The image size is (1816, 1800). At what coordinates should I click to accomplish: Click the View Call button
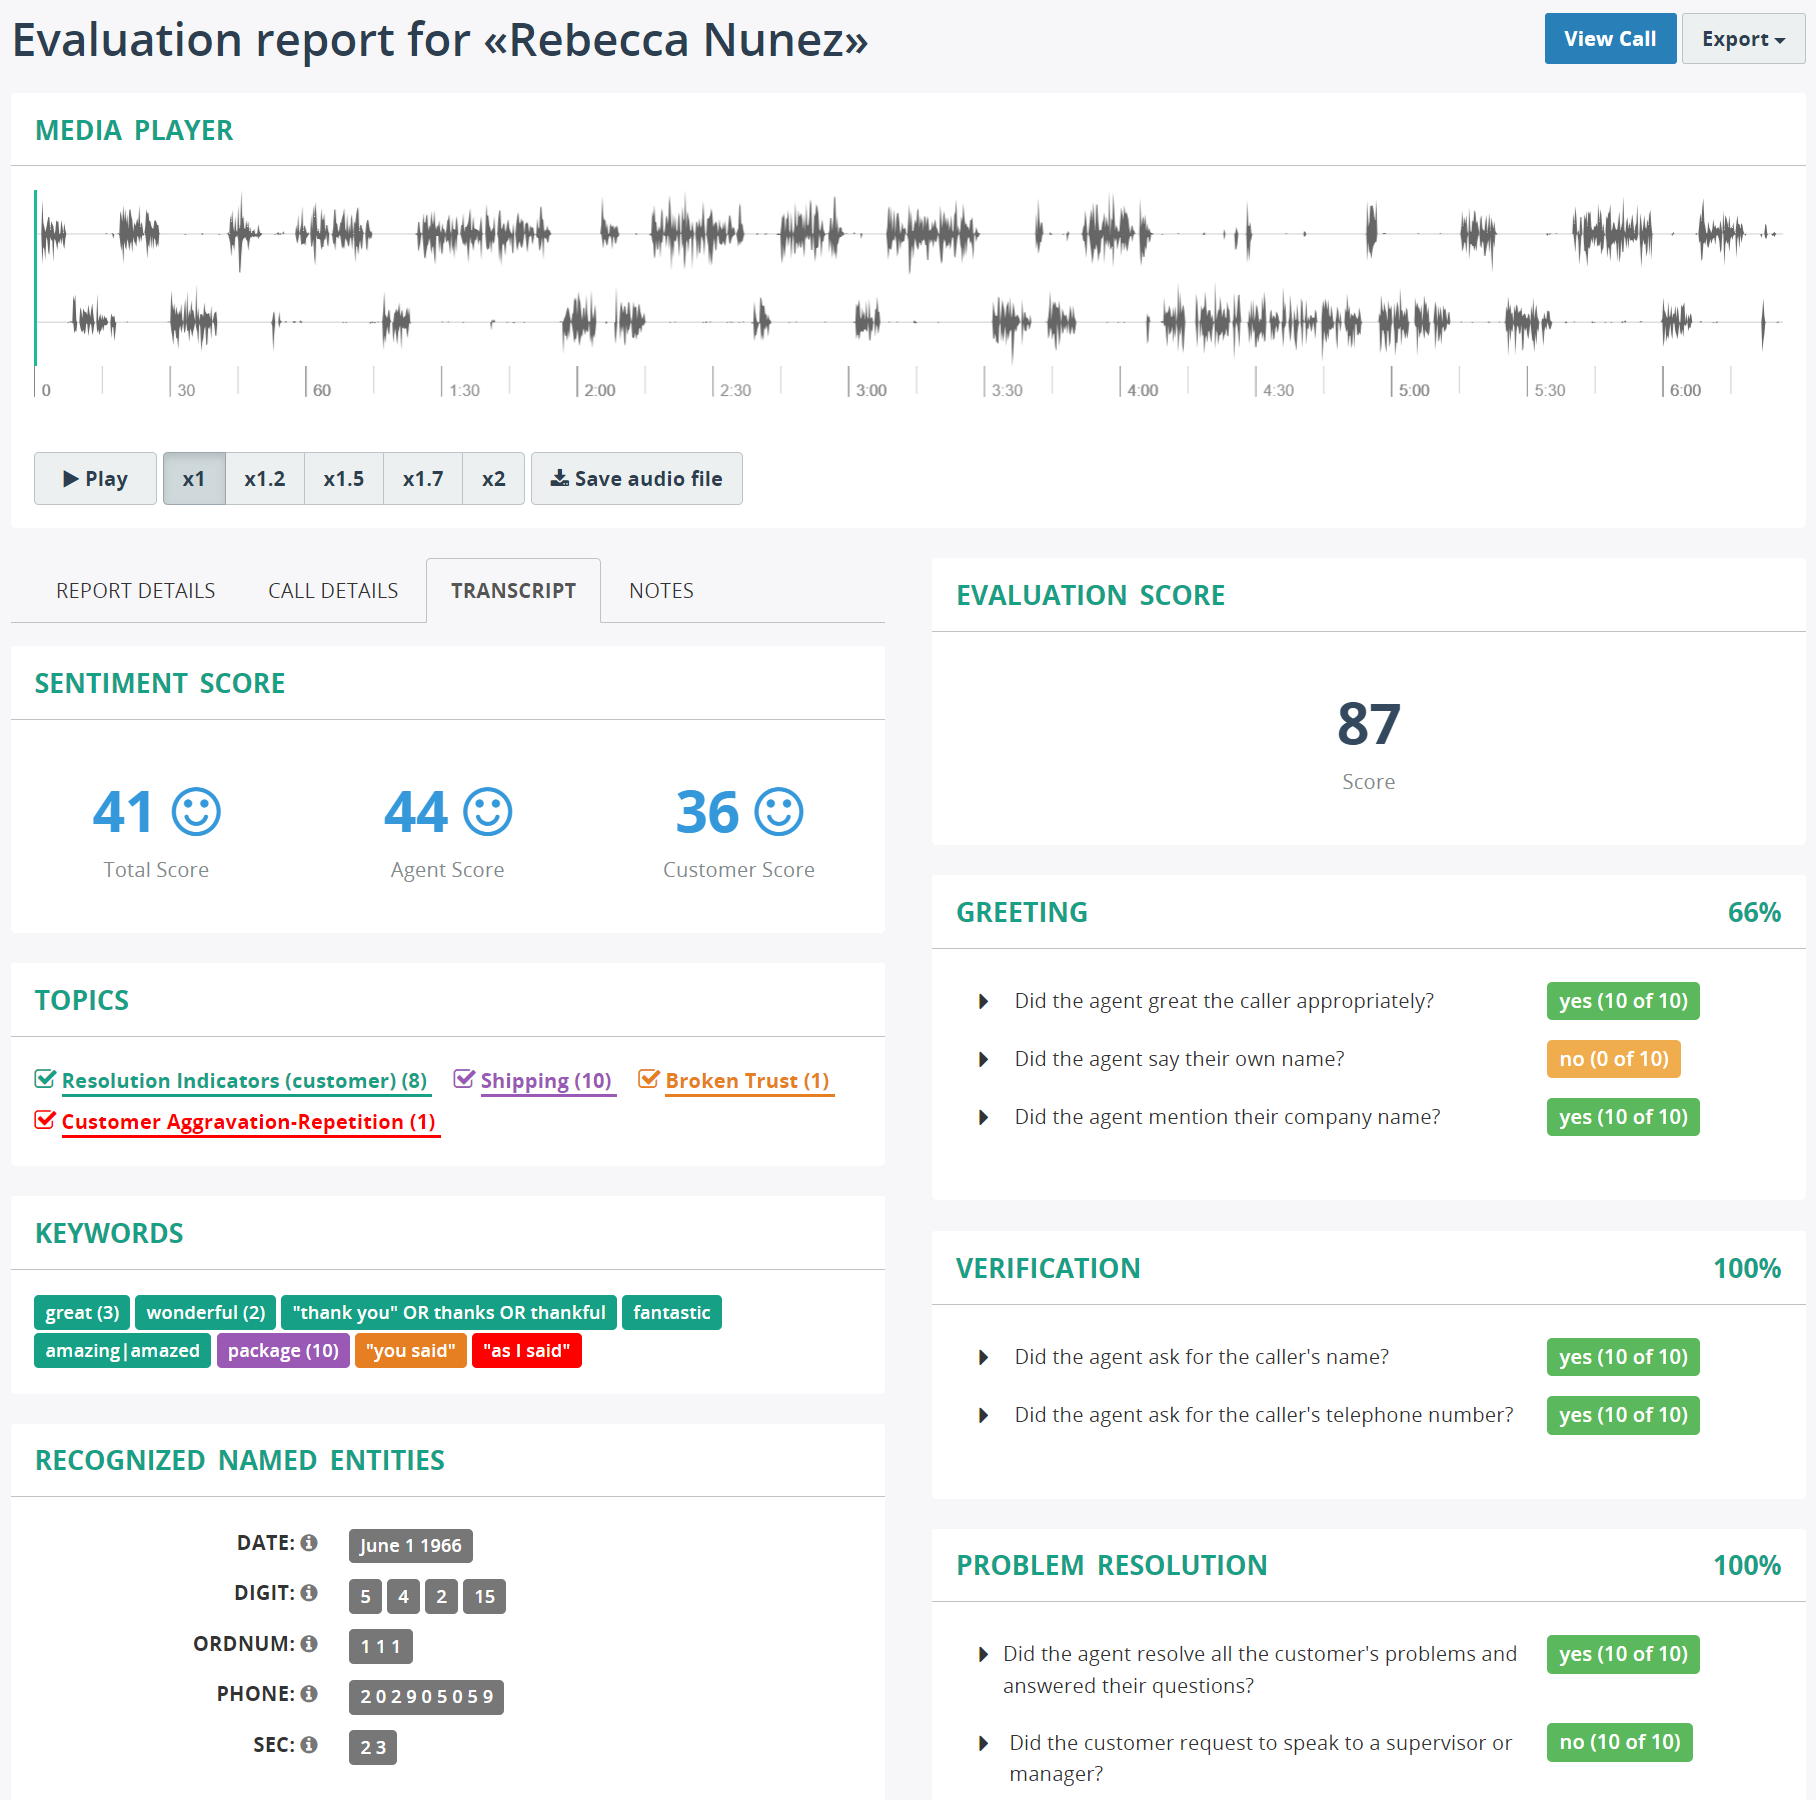[1610, 39]
